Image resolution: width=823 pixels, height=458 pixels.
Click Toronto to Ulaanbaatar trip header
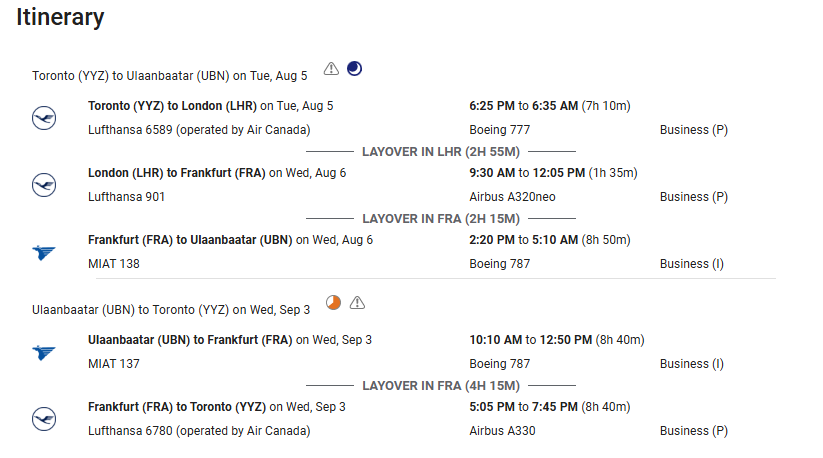[170, 75]
